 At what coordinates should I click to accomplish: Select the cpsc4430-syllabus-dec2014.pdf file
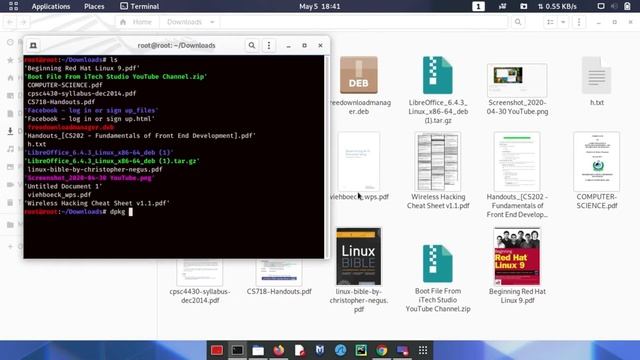[200, 282]
